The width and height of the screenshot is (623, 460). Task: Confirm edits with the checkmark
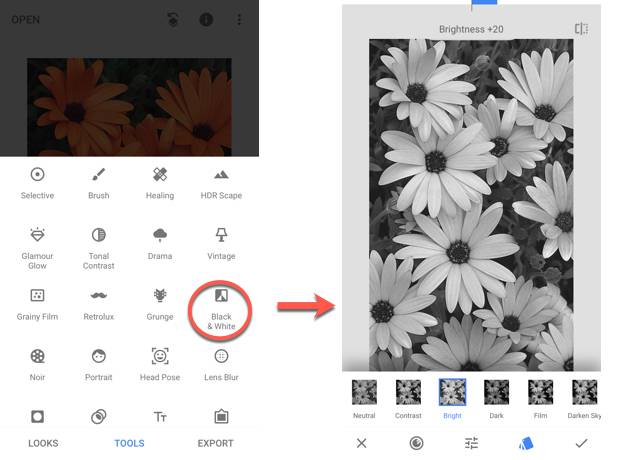(581, 442)
